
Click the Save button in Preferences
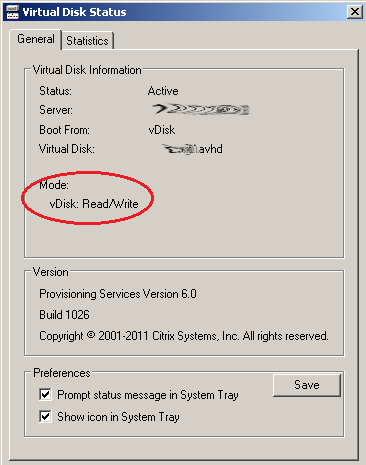(x=307, y=385)
